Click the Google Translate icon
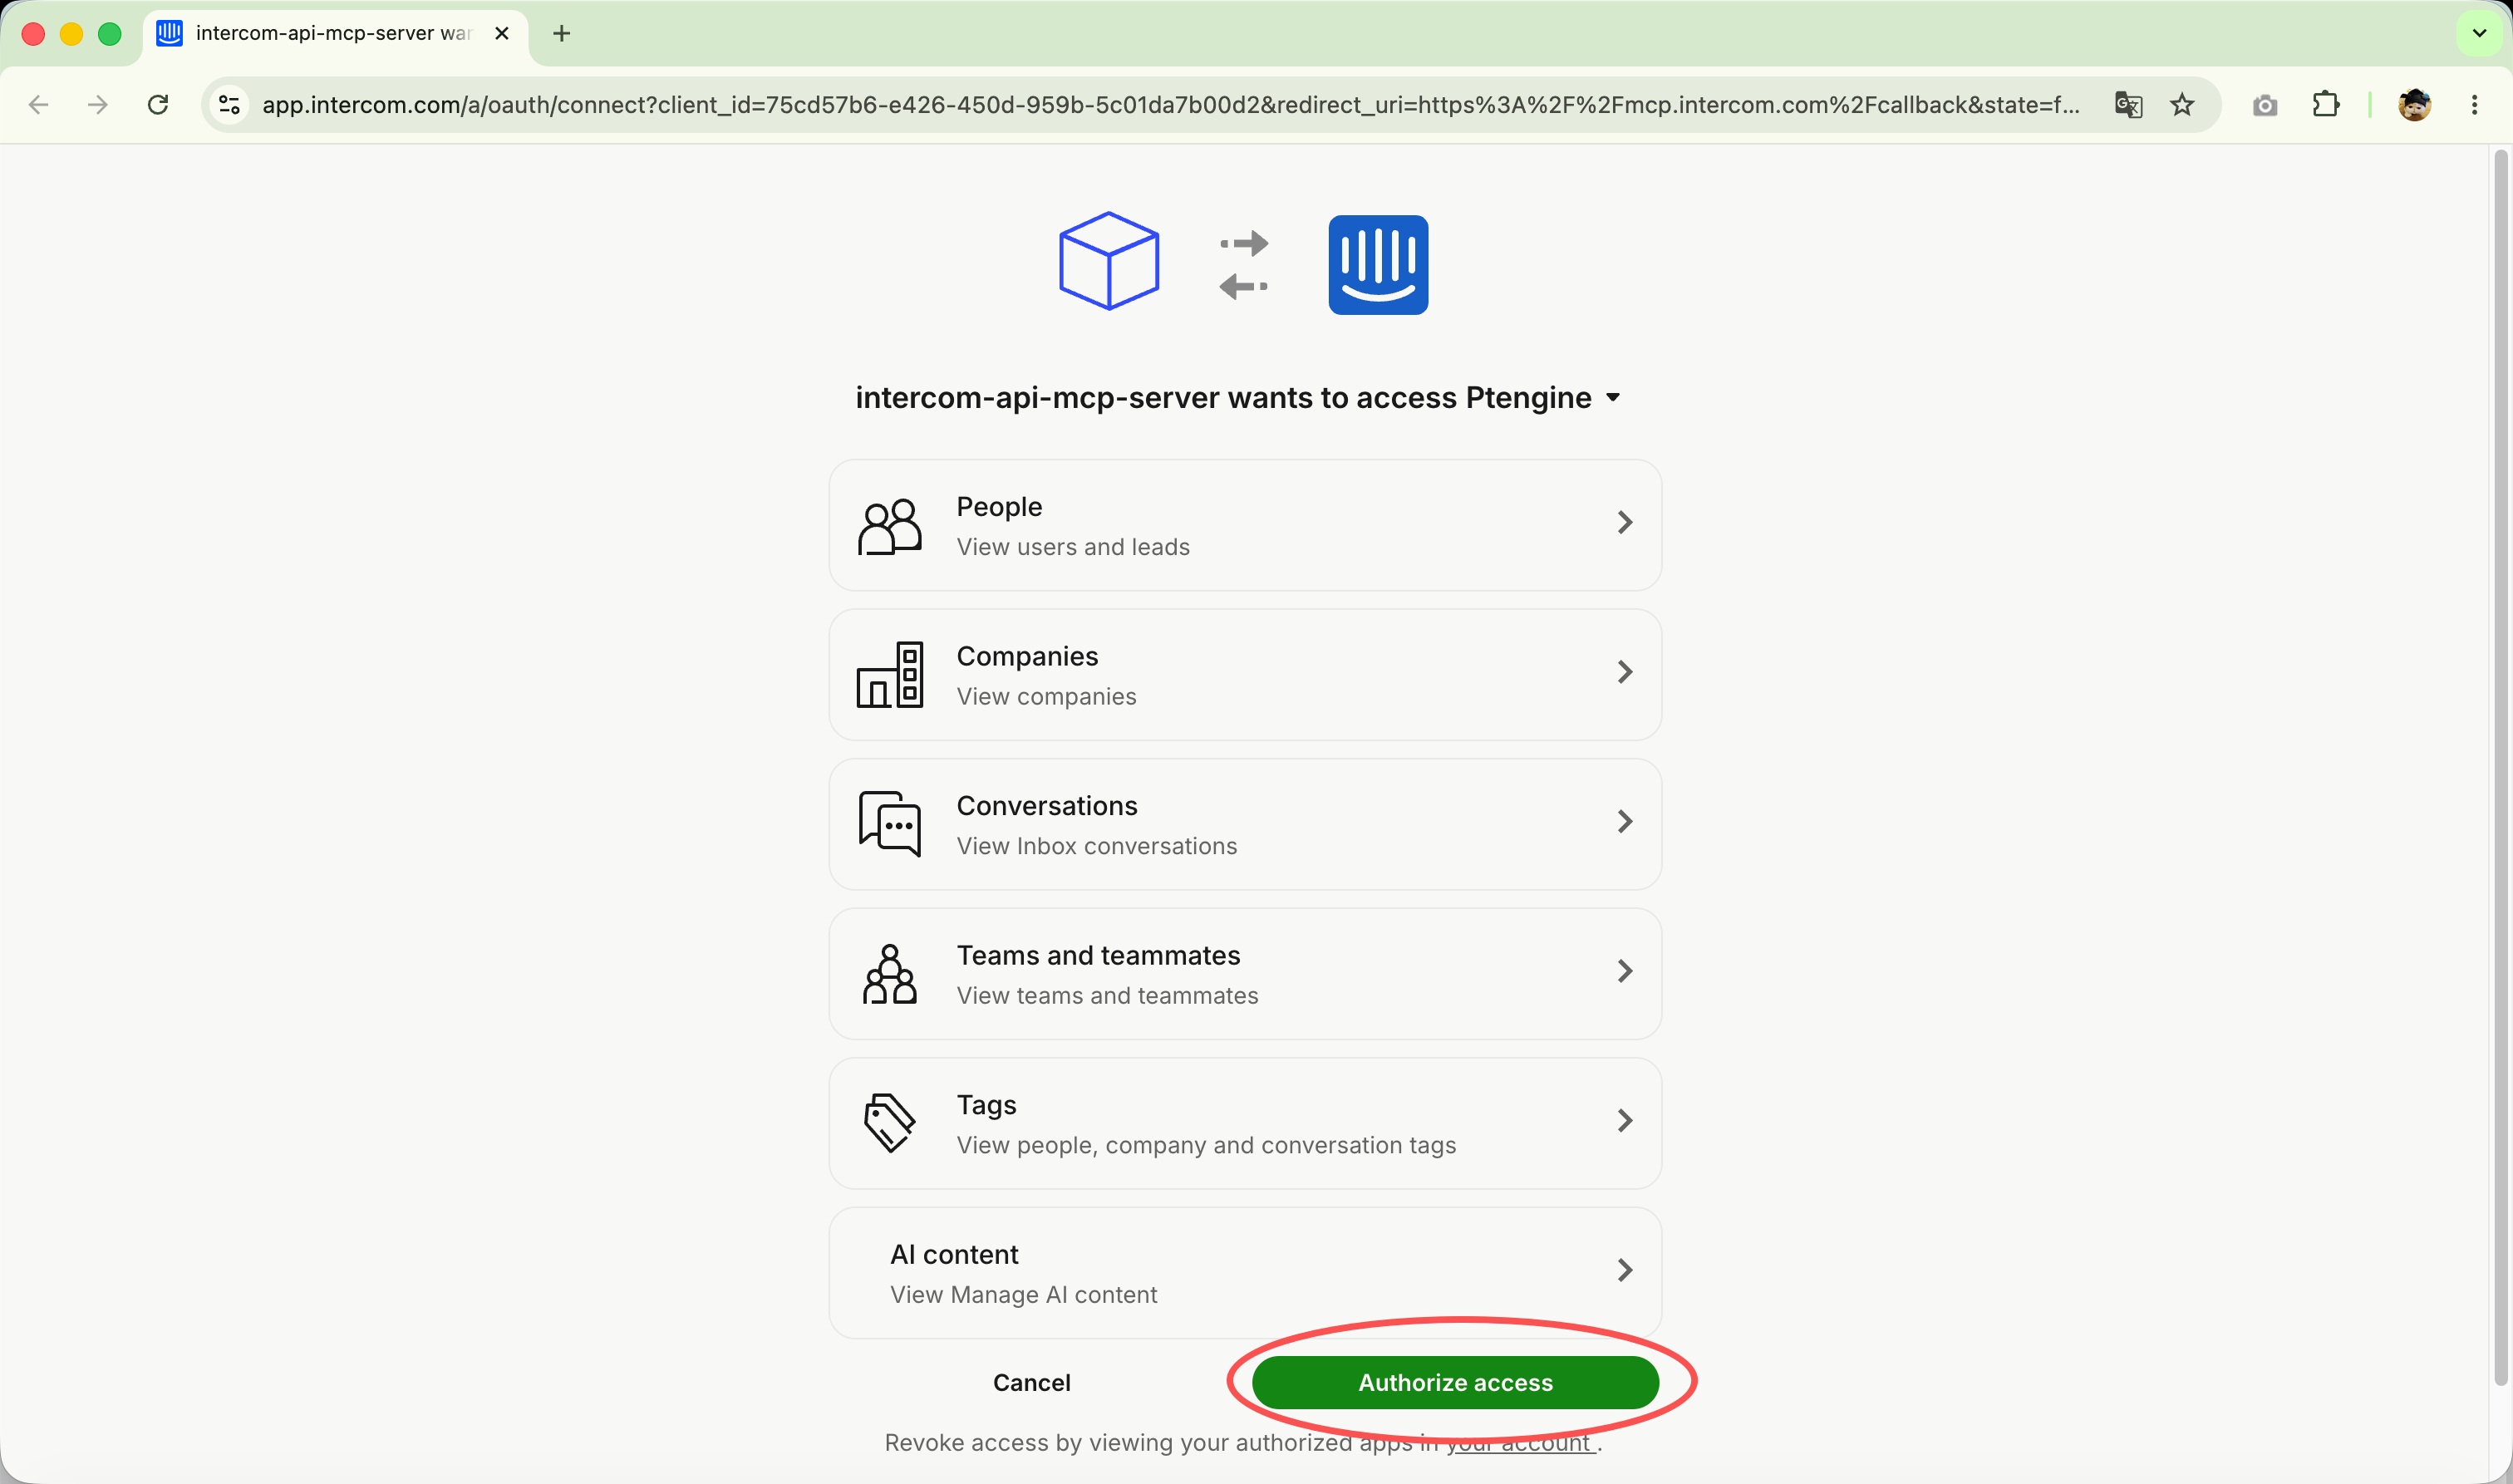The image size is (2513, 1484). [x=2128, y=105]
